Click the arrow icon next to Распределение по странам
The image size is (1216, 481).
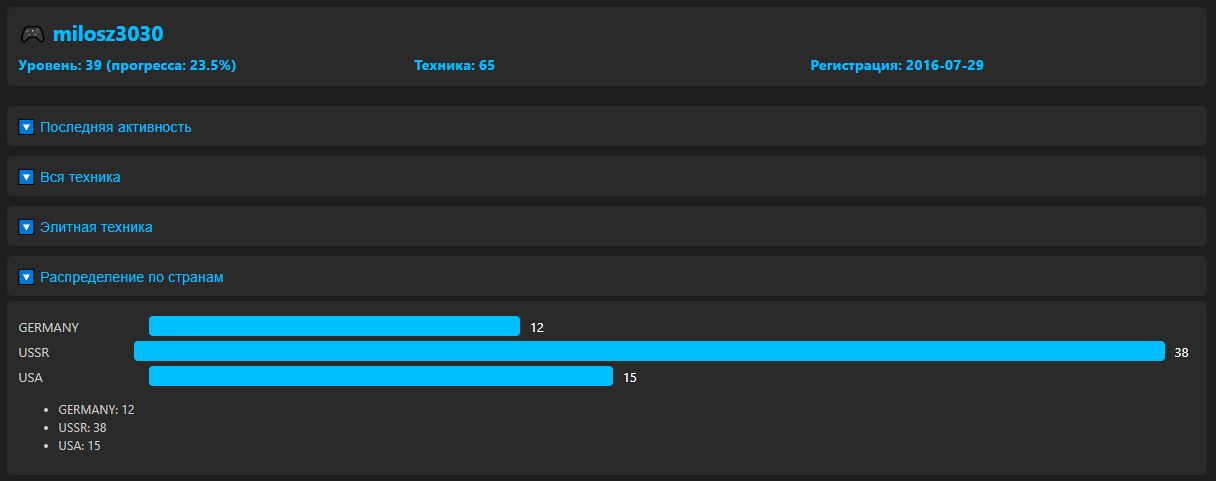[27, 277]
